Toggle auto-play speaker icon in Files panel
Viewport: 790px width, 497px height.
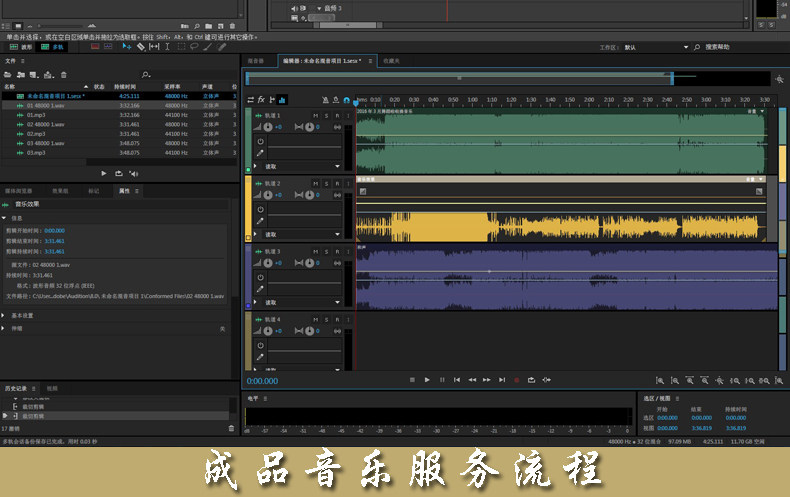point(134,173)
